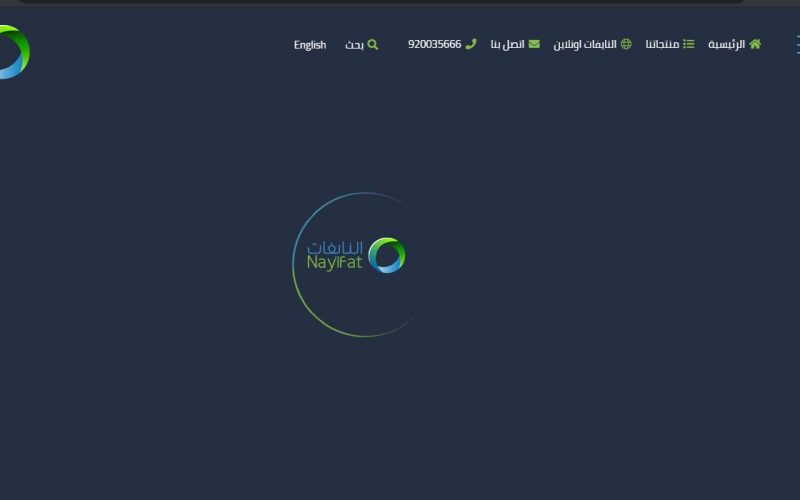Click the Arabic النايفات text in center logo
800x500 pixels.
click(335, 248)
